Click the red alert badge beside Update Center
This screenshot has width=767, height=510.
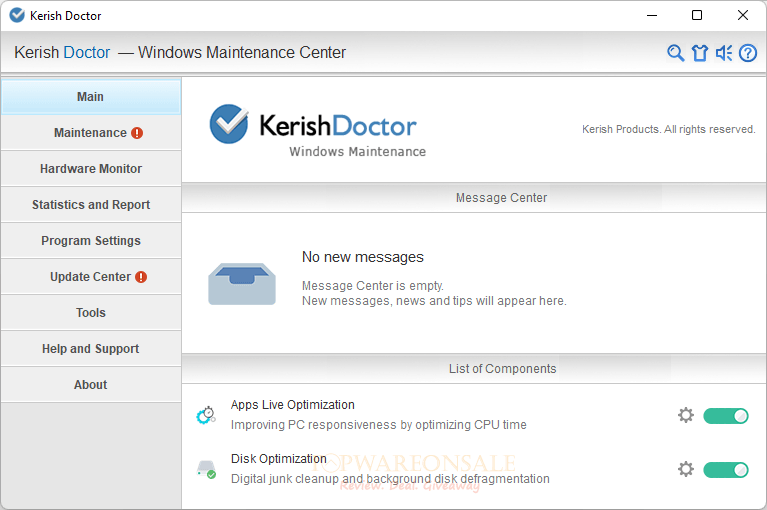click(x=141, y=277)
